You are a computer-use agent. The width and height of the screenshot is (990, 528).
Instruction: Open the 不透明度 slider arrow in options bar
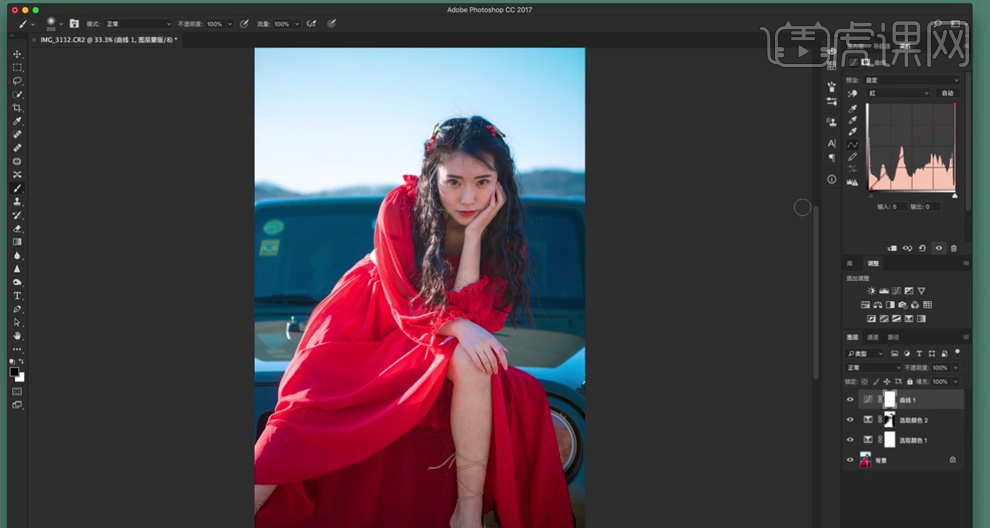(x=230, y=24)
